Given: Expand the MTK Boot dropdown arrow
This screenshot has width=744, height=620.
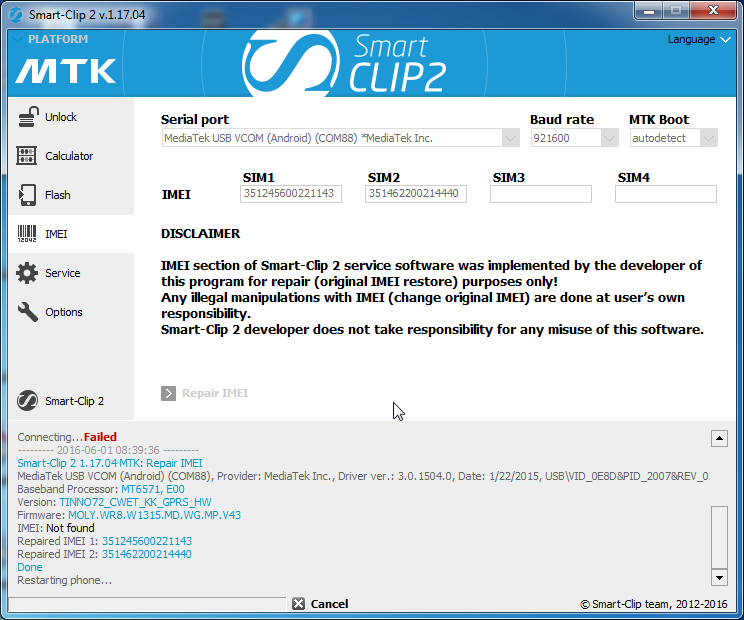Looking at the screenshot, I should (x=708, y=139).
